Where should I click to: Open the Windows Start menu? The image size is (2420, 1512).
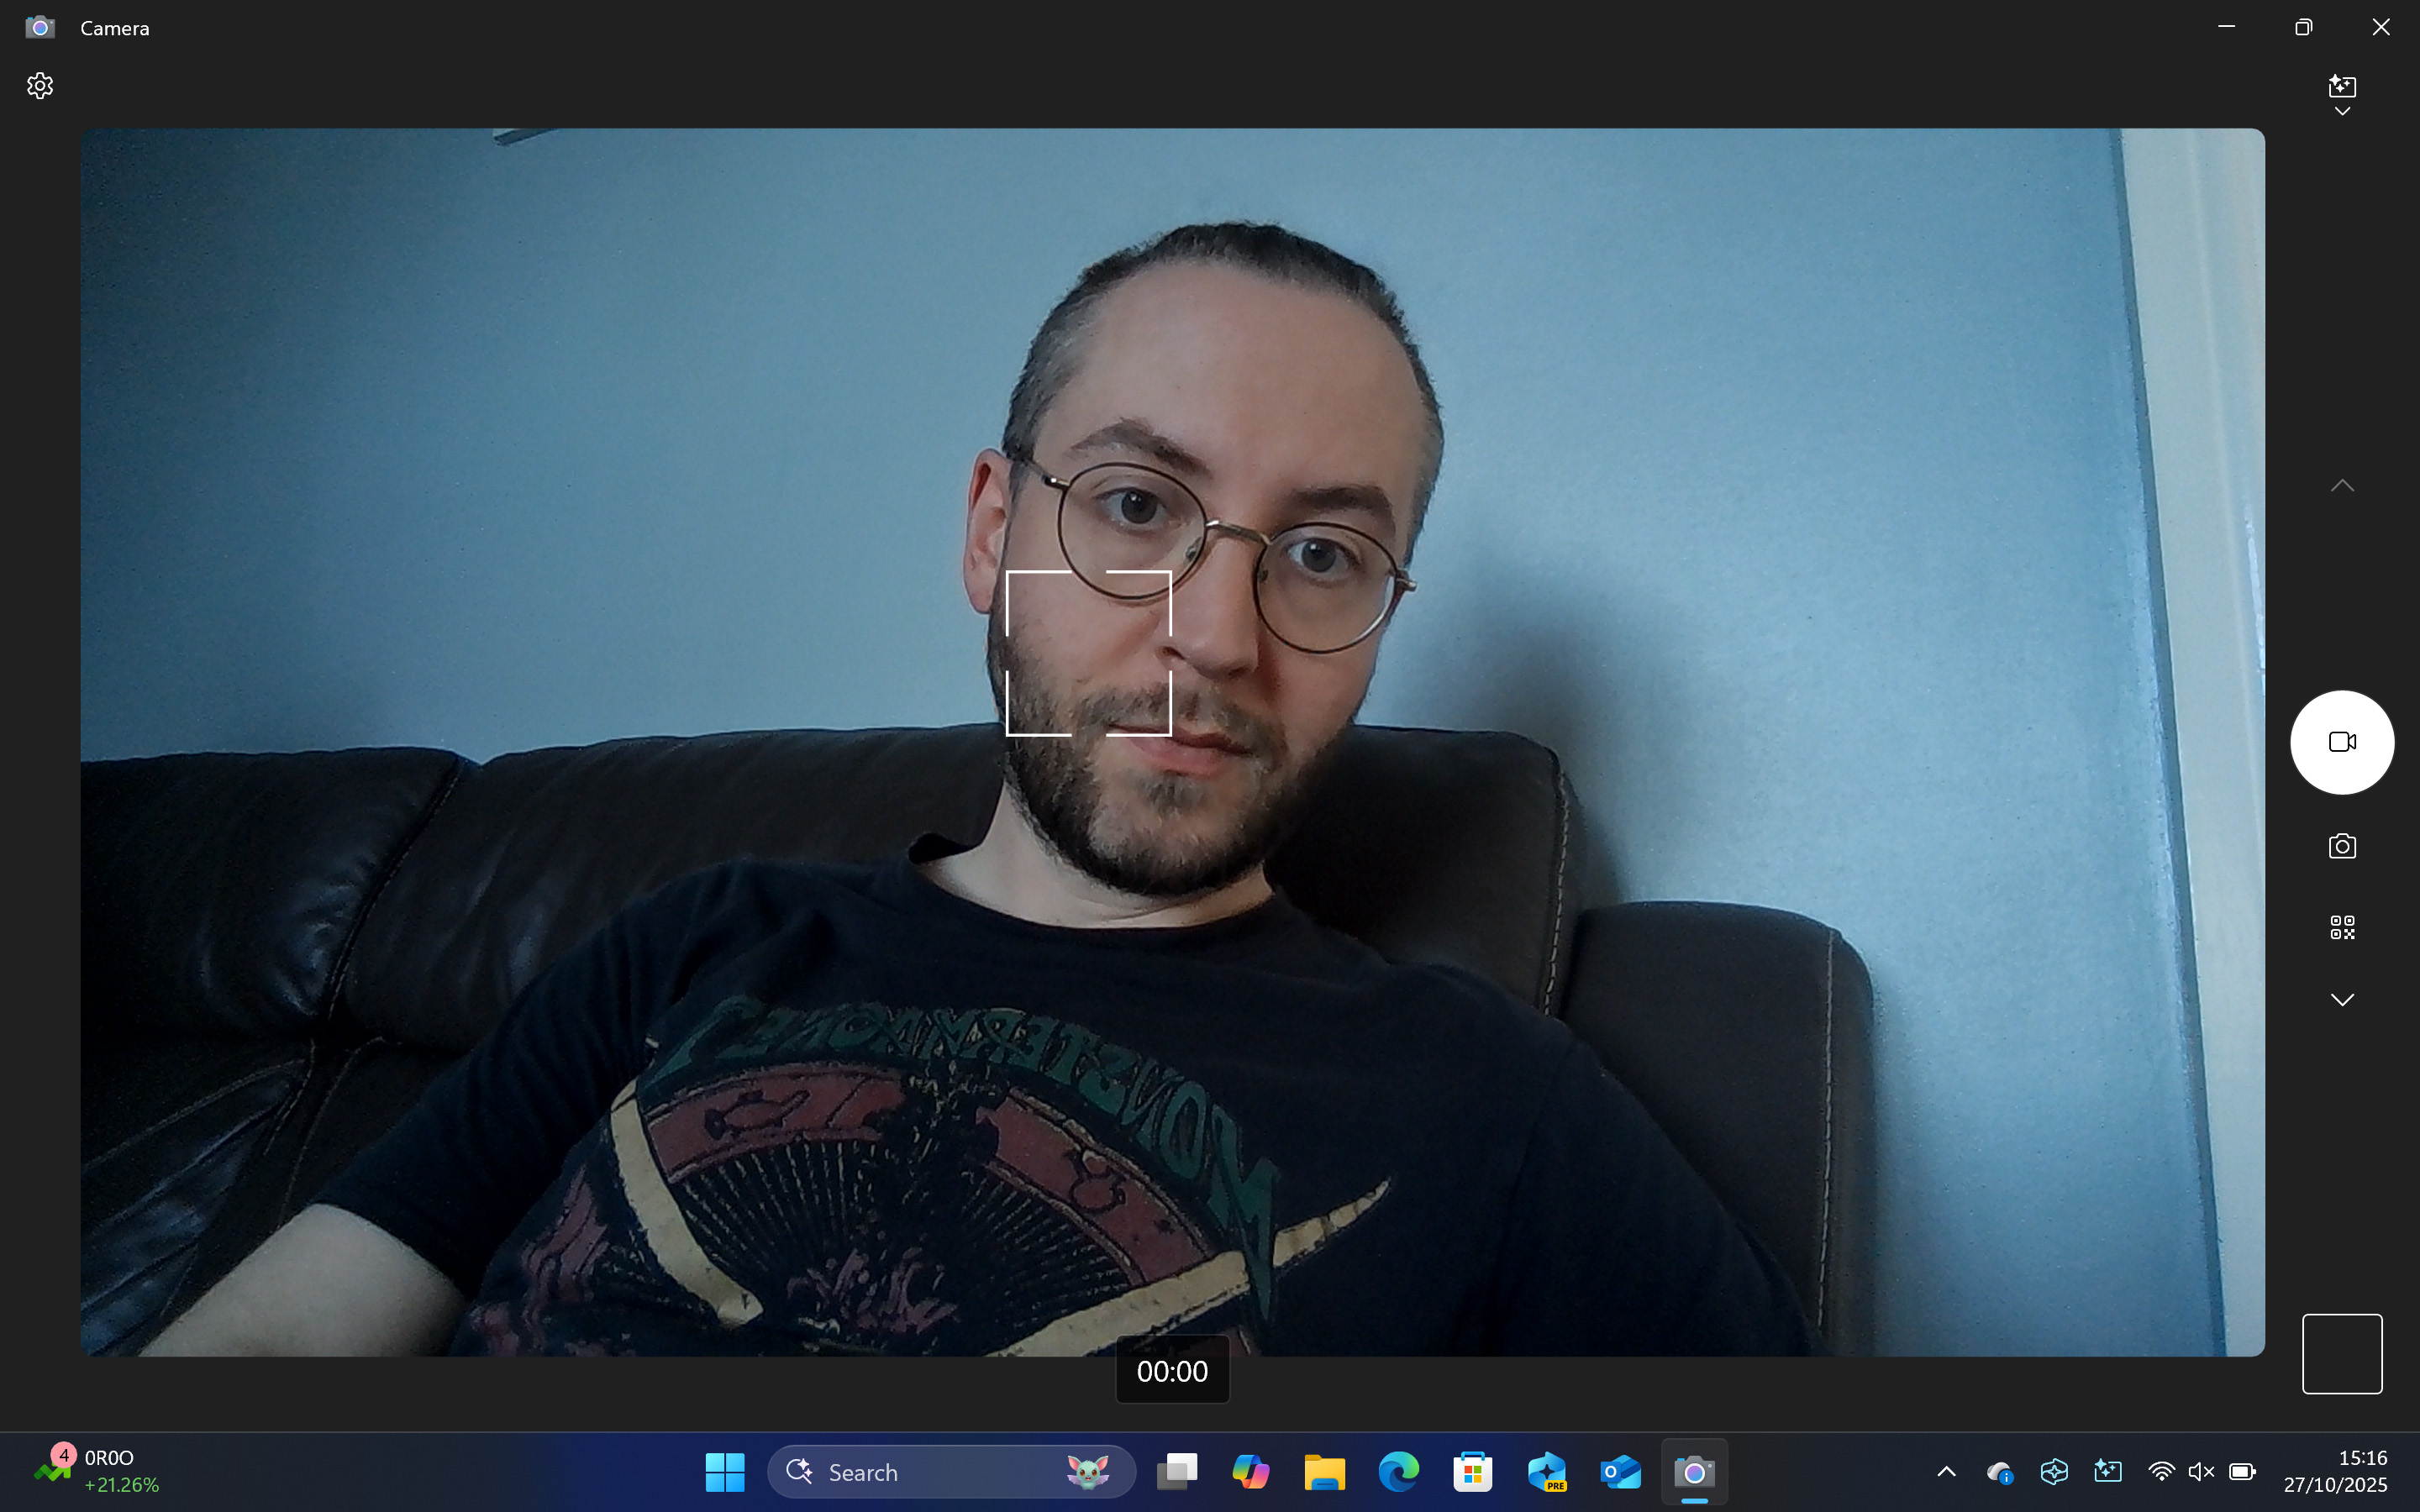click(724, 1472)
